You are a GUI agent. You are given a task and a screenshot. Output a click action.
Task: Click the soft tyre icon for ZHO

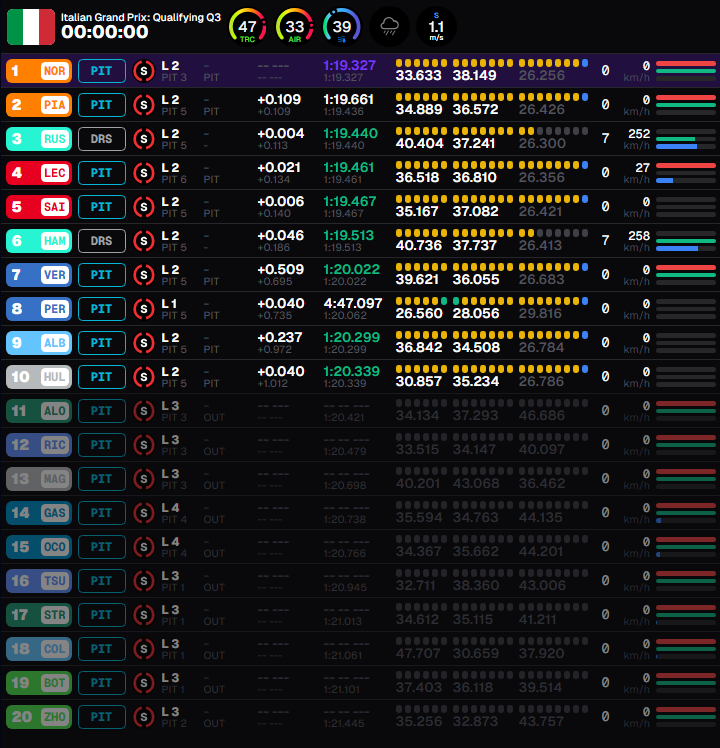(144, 717)
